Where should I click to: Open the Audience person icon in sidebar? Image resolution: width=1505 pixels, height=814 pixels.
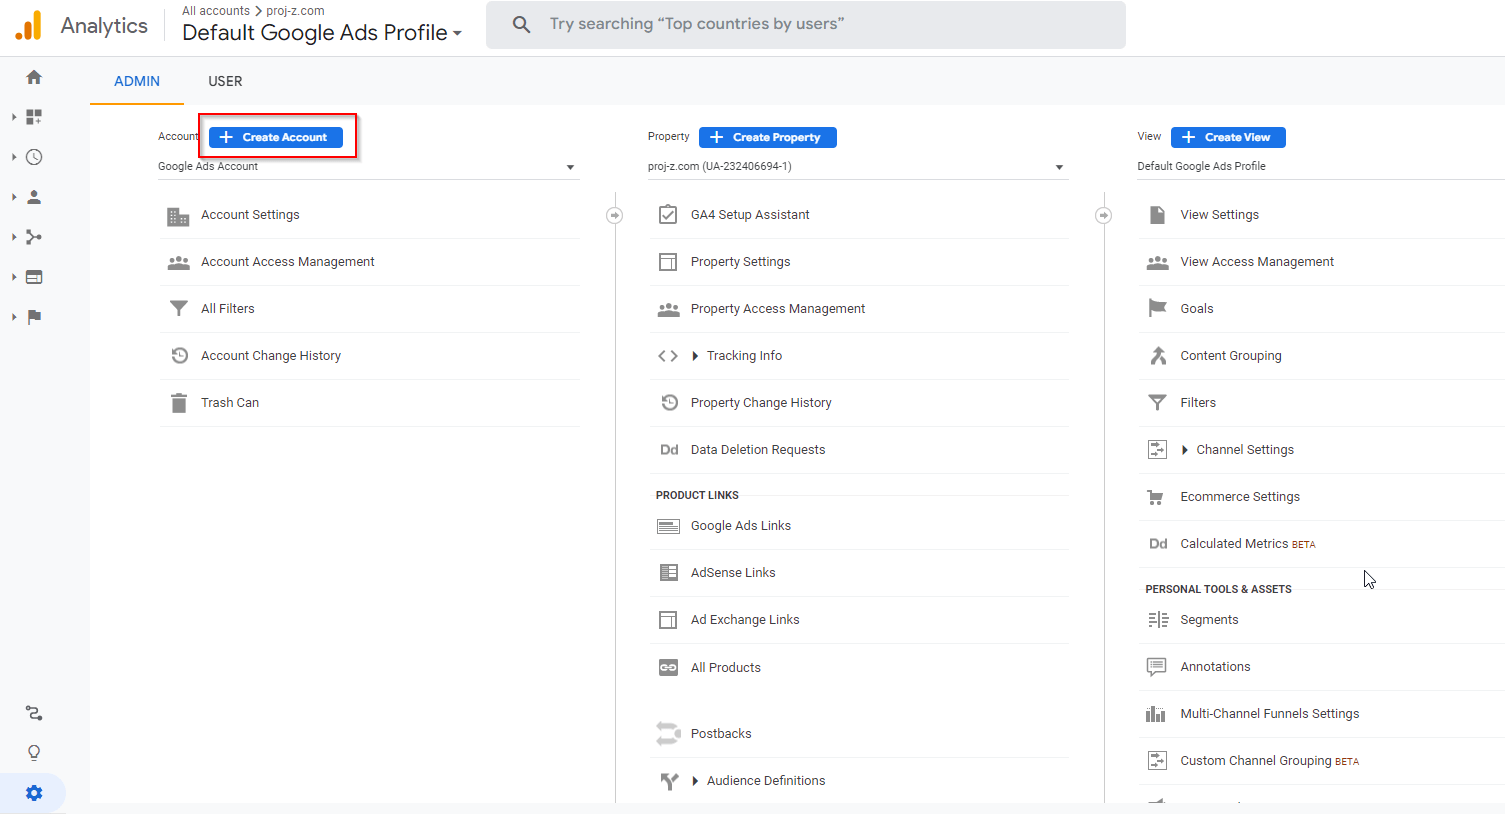[34, 197]
